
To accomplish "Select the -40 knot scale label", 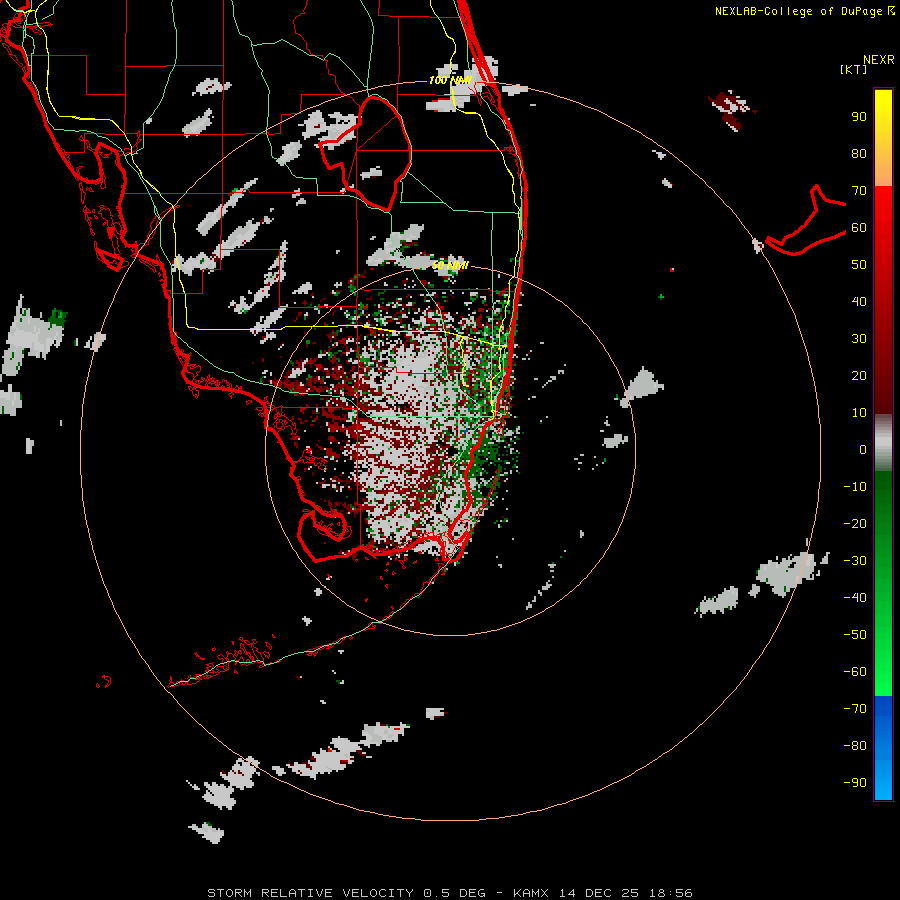I will [x=855, y=598].
